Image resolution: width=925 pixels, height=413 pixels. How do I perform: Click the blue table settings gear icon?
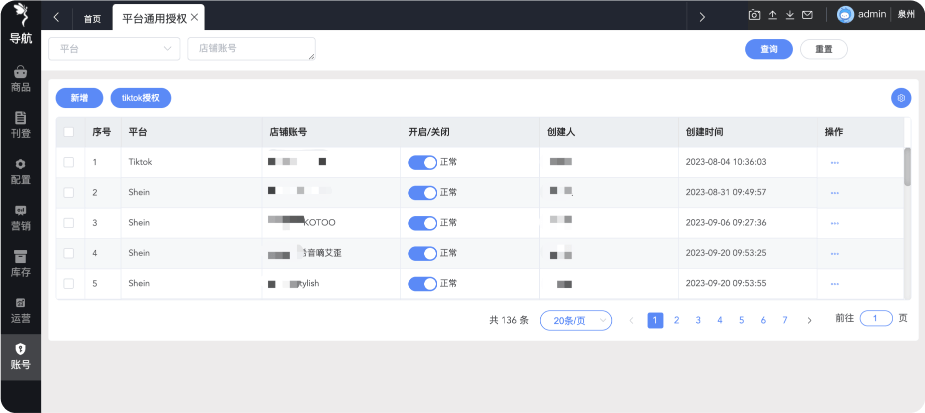(901, 98)
